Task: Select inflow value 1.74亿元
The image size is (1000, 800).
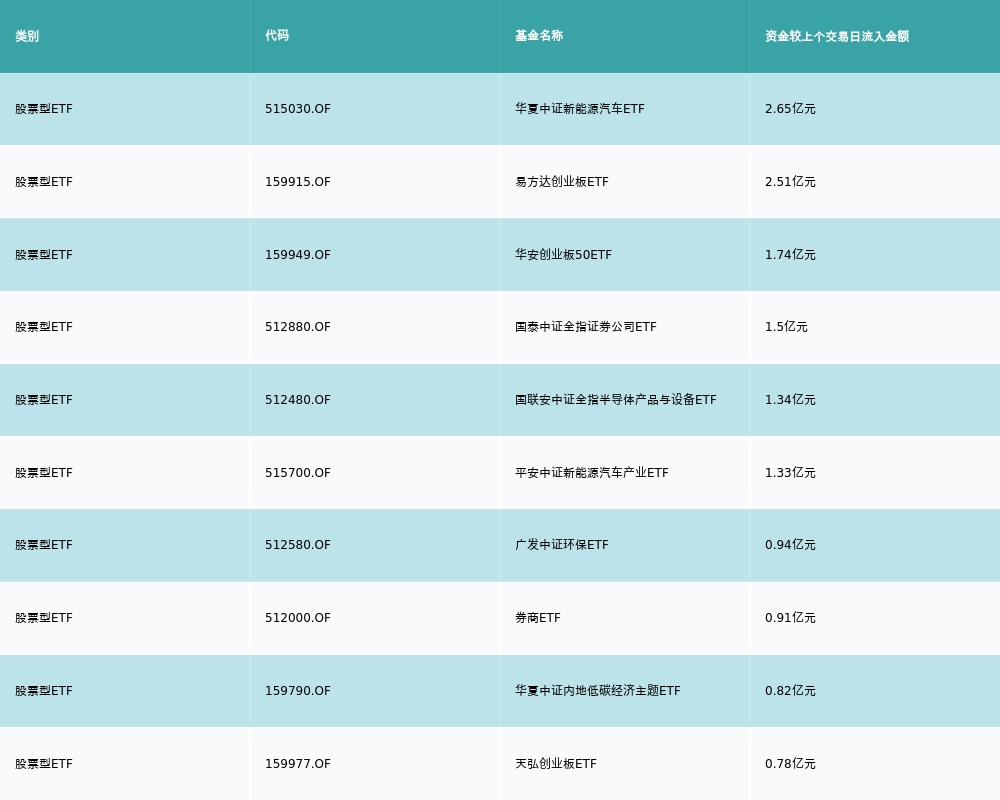Action: tap(790, 255)
